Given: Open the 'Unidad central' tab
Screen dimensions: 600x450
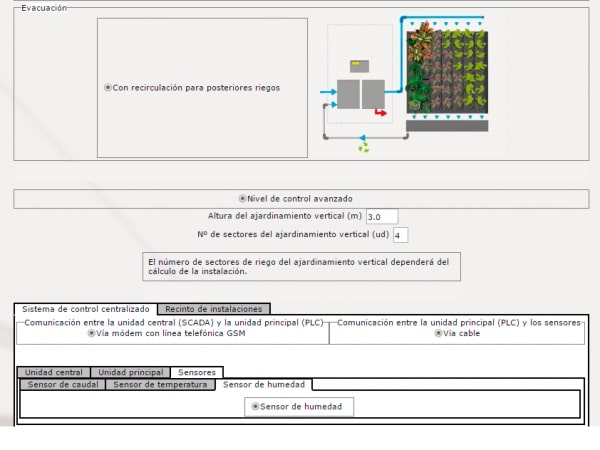Looking at the screenshot, I should coord(54,372).
